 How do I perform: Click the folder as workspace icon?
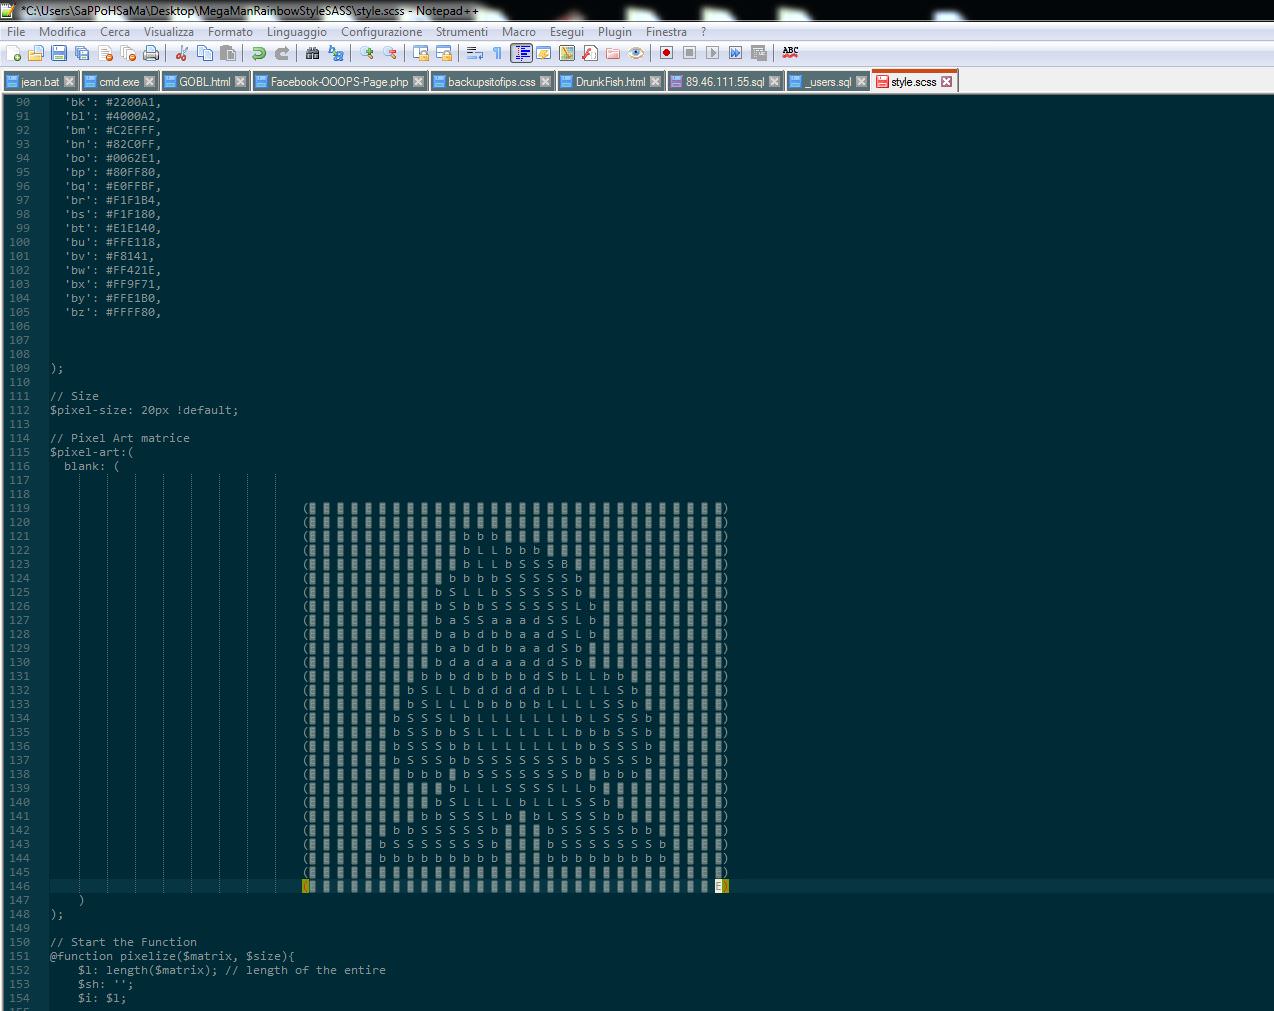click(613, 53)
